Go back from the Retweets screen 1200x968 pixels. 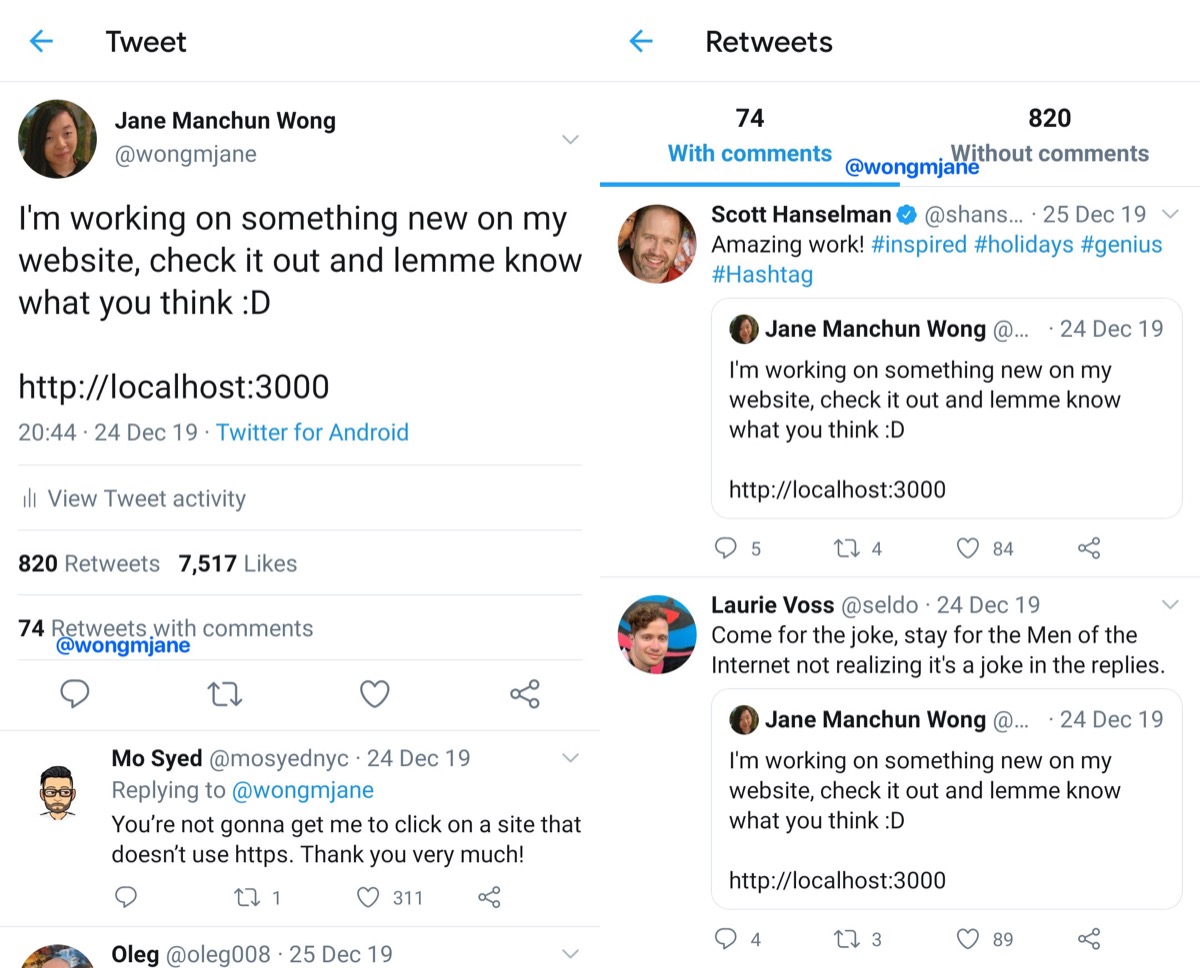click(x=640, y=41)
